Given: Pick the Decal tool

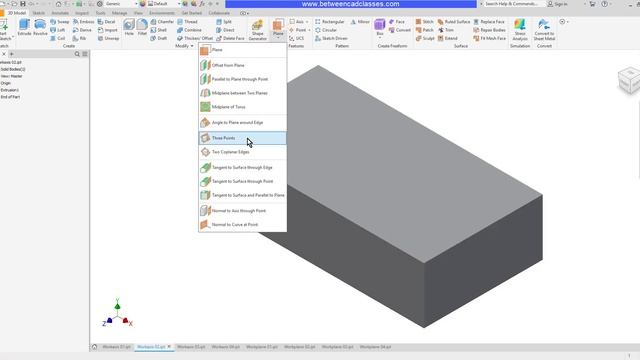Looking at the screenshot, I should coord(107,22).
